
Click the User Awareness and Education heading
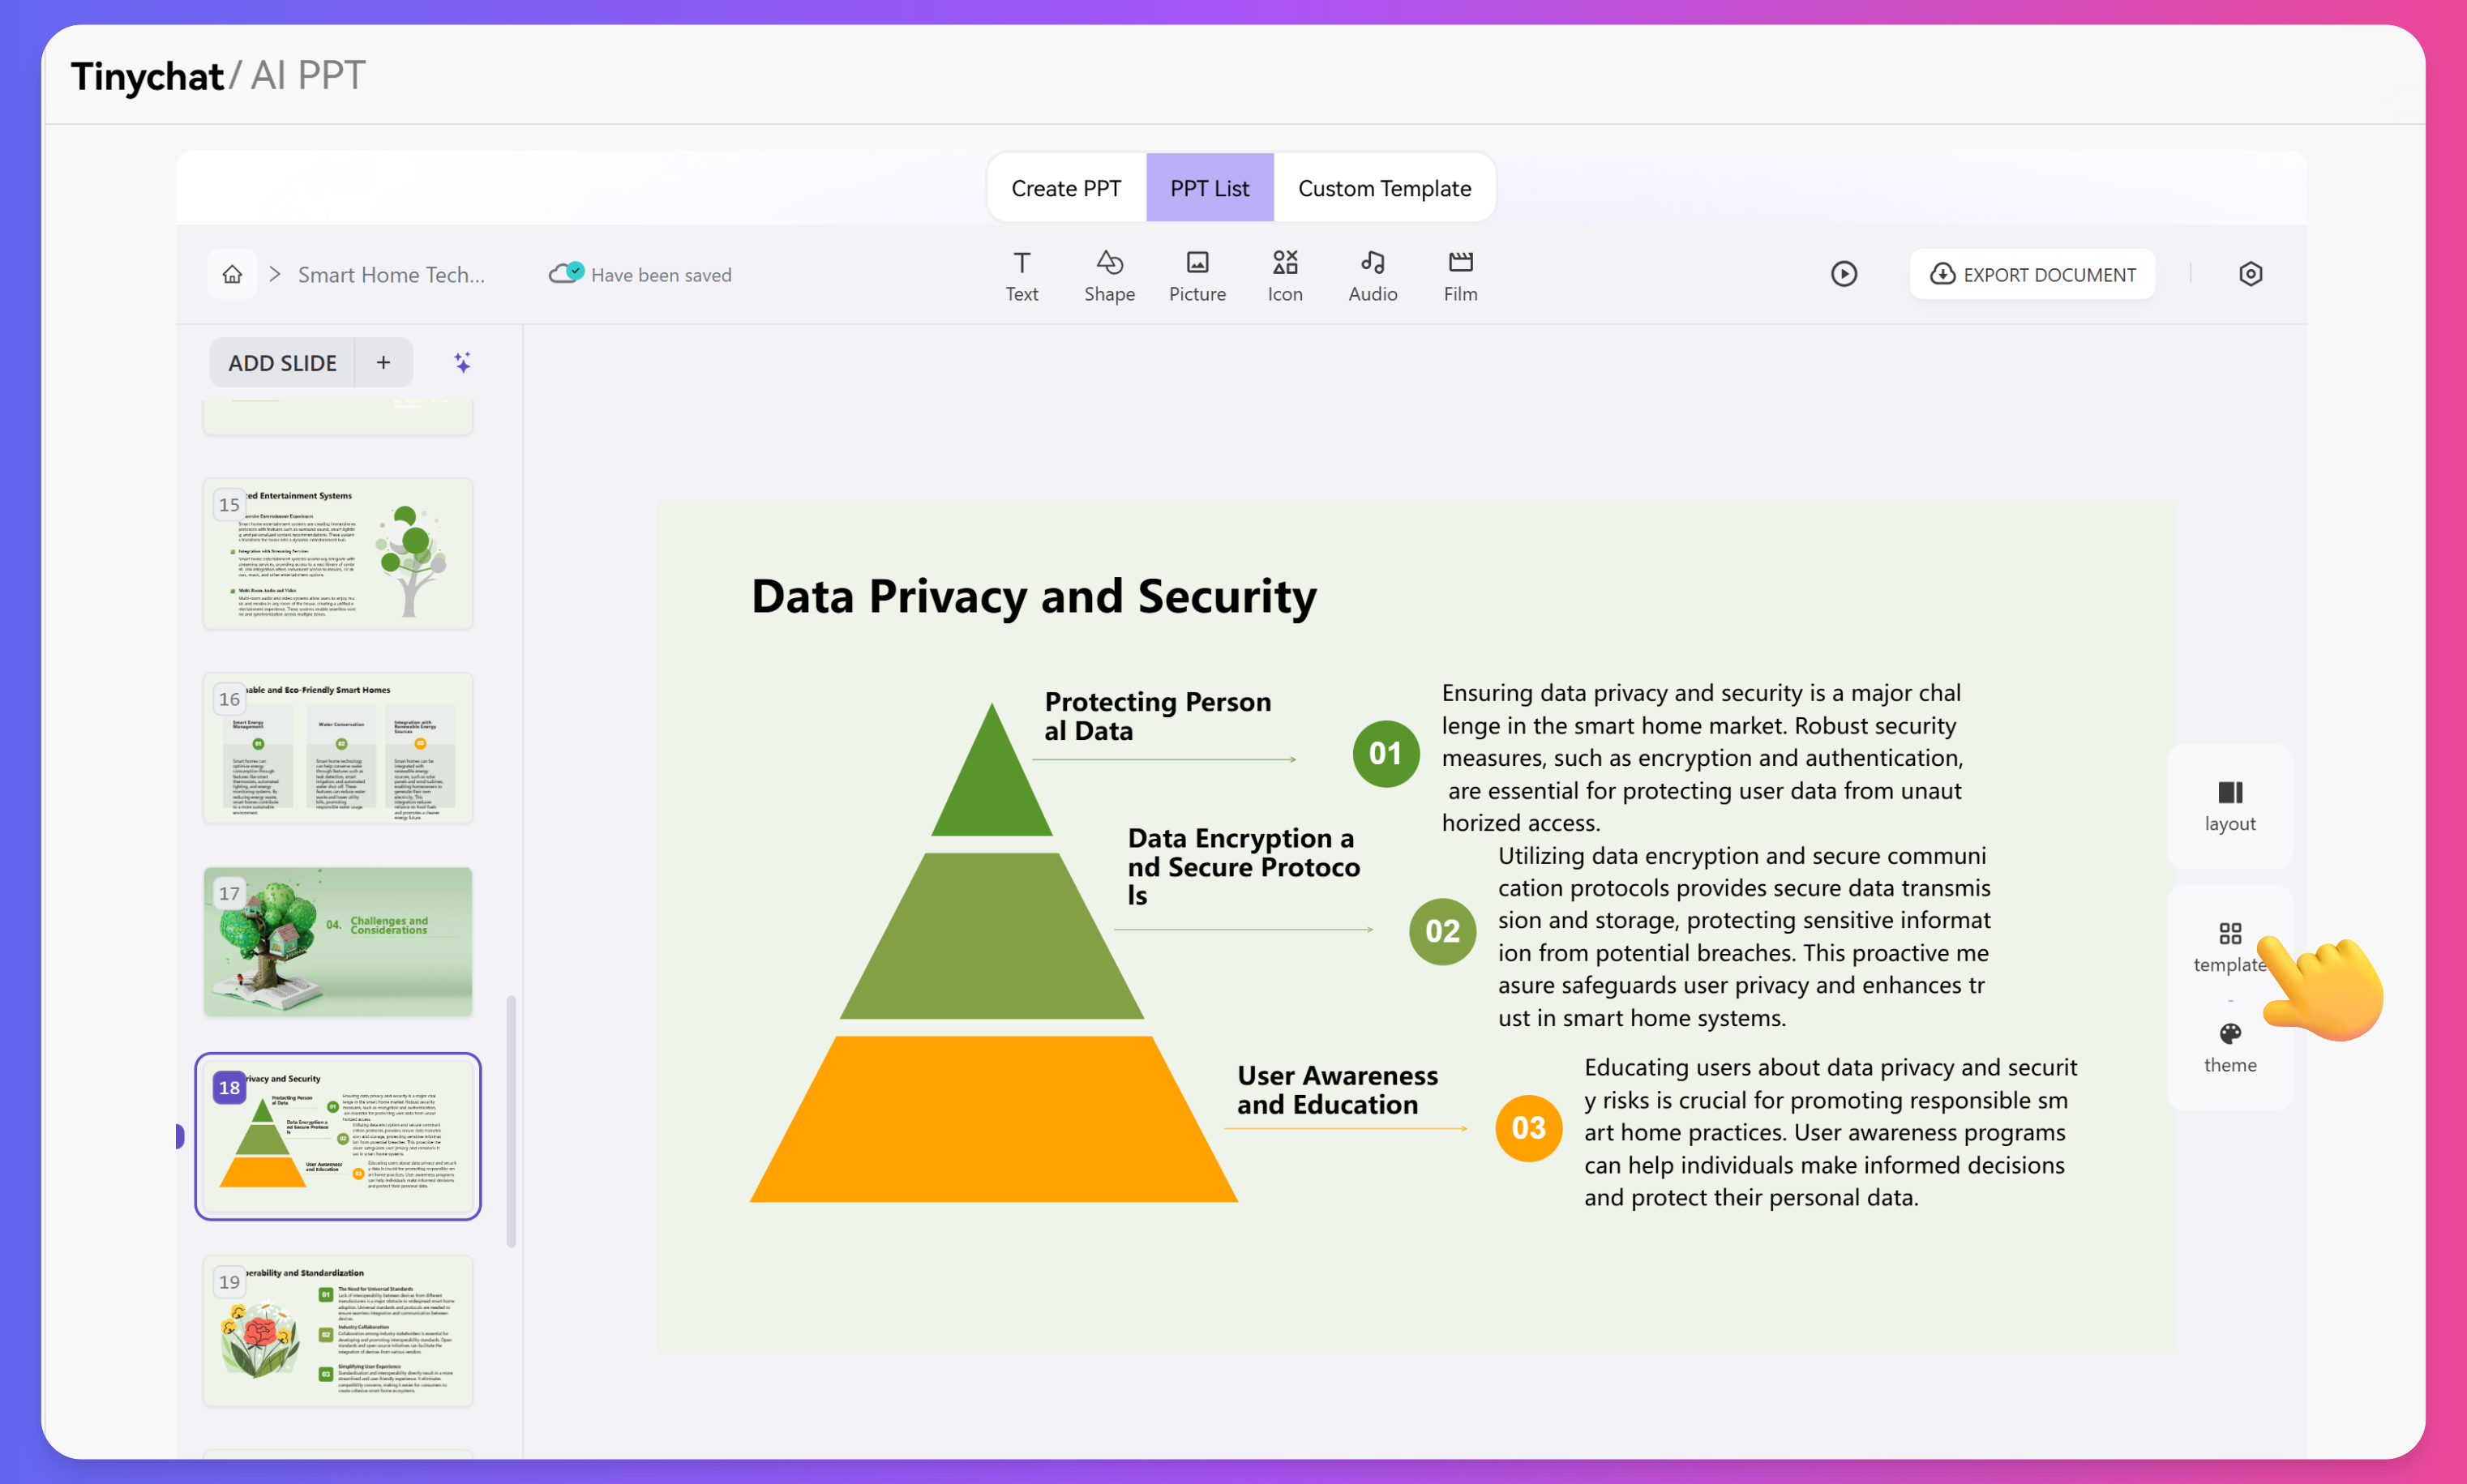(x=1337, y=1090)
